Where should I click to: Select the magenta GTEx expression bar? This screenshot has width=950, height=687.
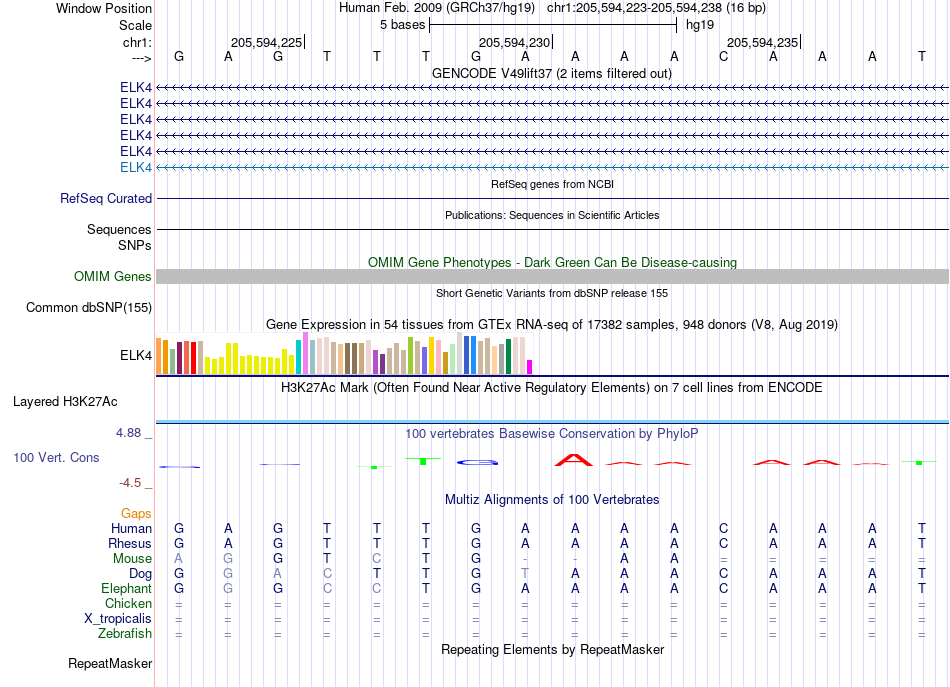529,367
